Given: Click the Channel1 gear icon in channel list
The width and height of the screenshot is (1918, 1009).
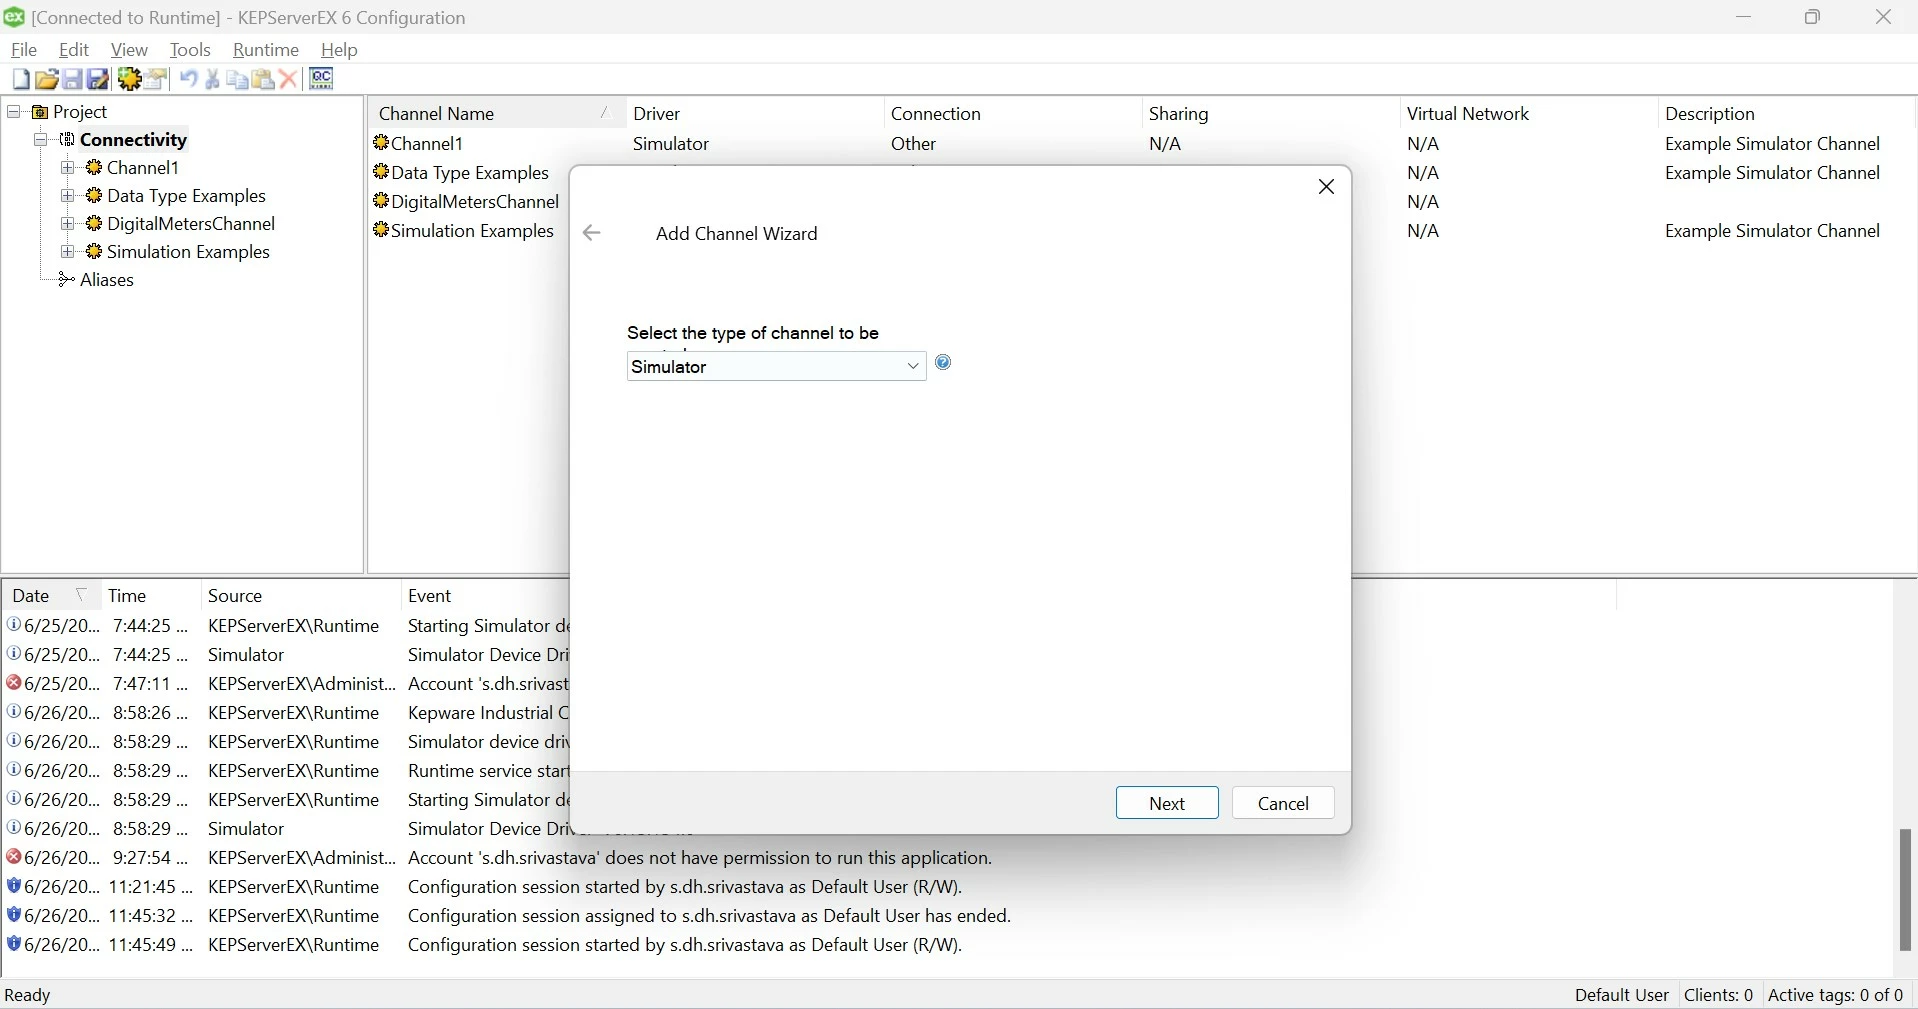Looking at the screenshot, I should [x=381, y=143].
